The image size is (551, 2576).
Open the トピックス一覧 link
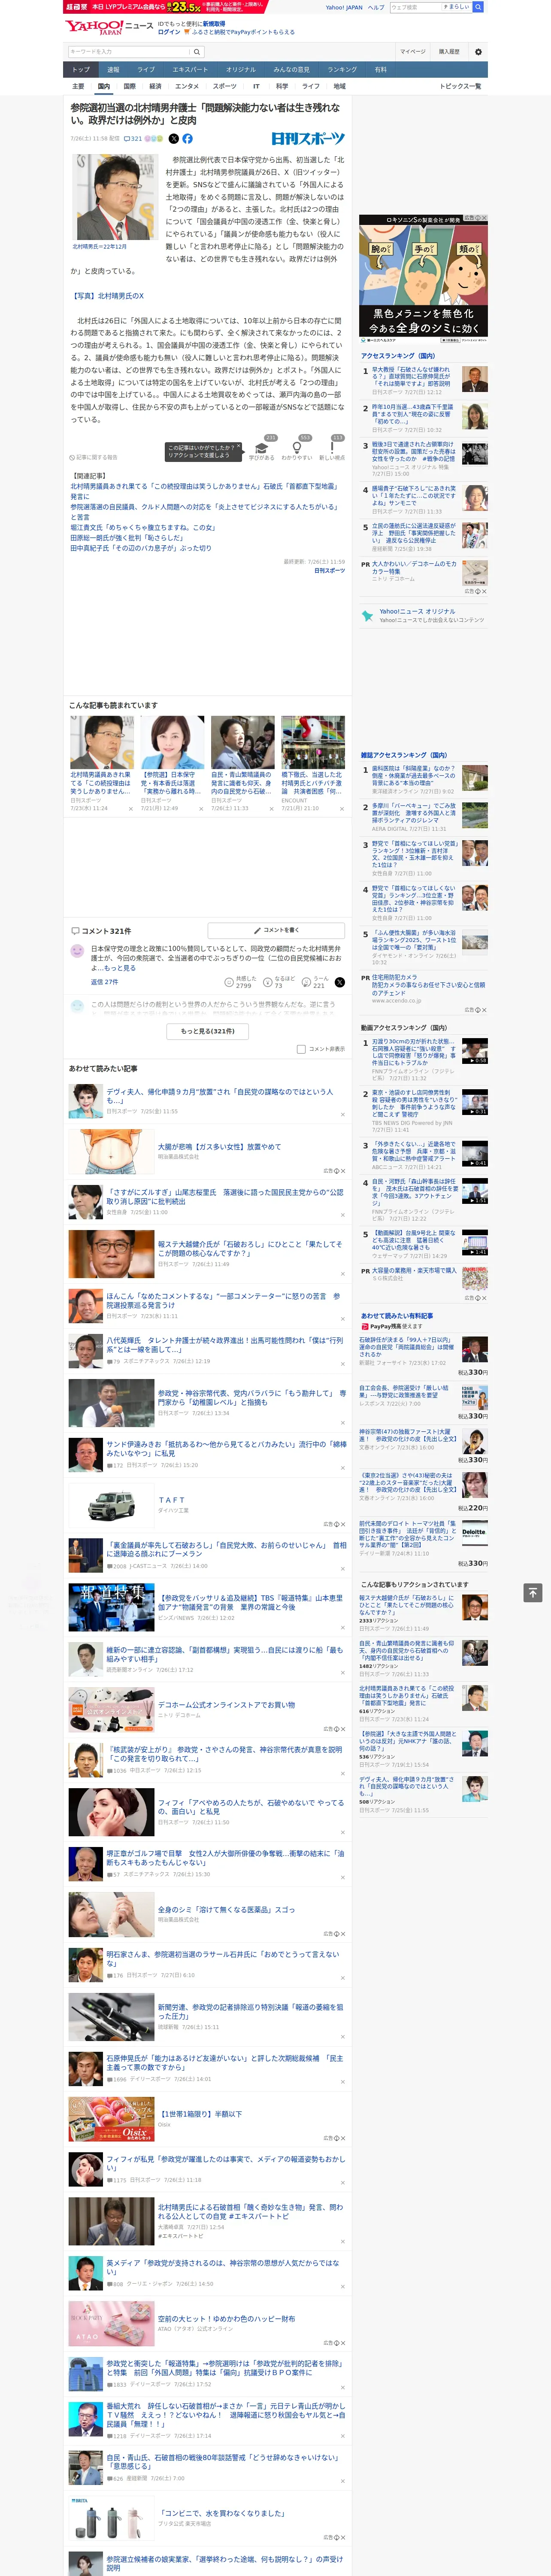pos(460,86)
